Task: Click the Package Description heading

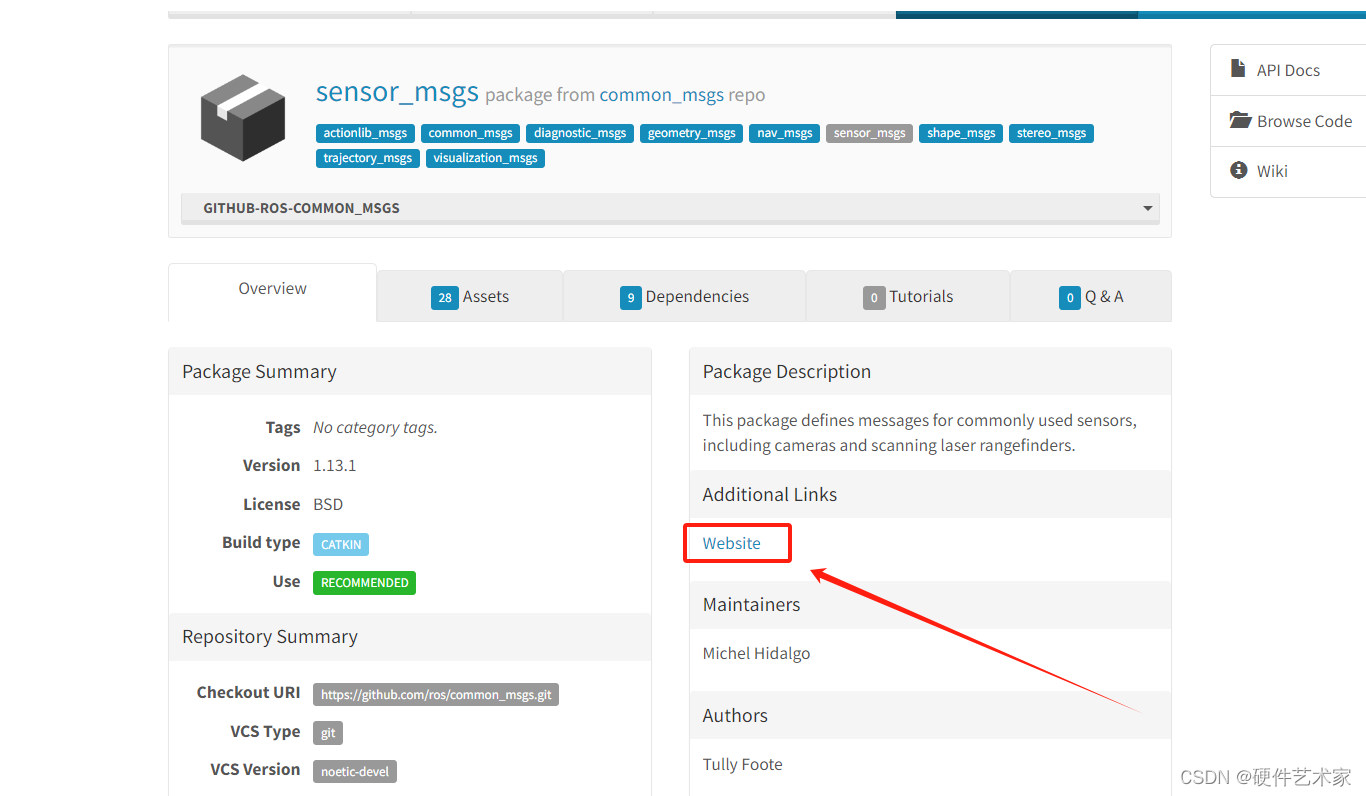Action: click(x=787, y=371)
